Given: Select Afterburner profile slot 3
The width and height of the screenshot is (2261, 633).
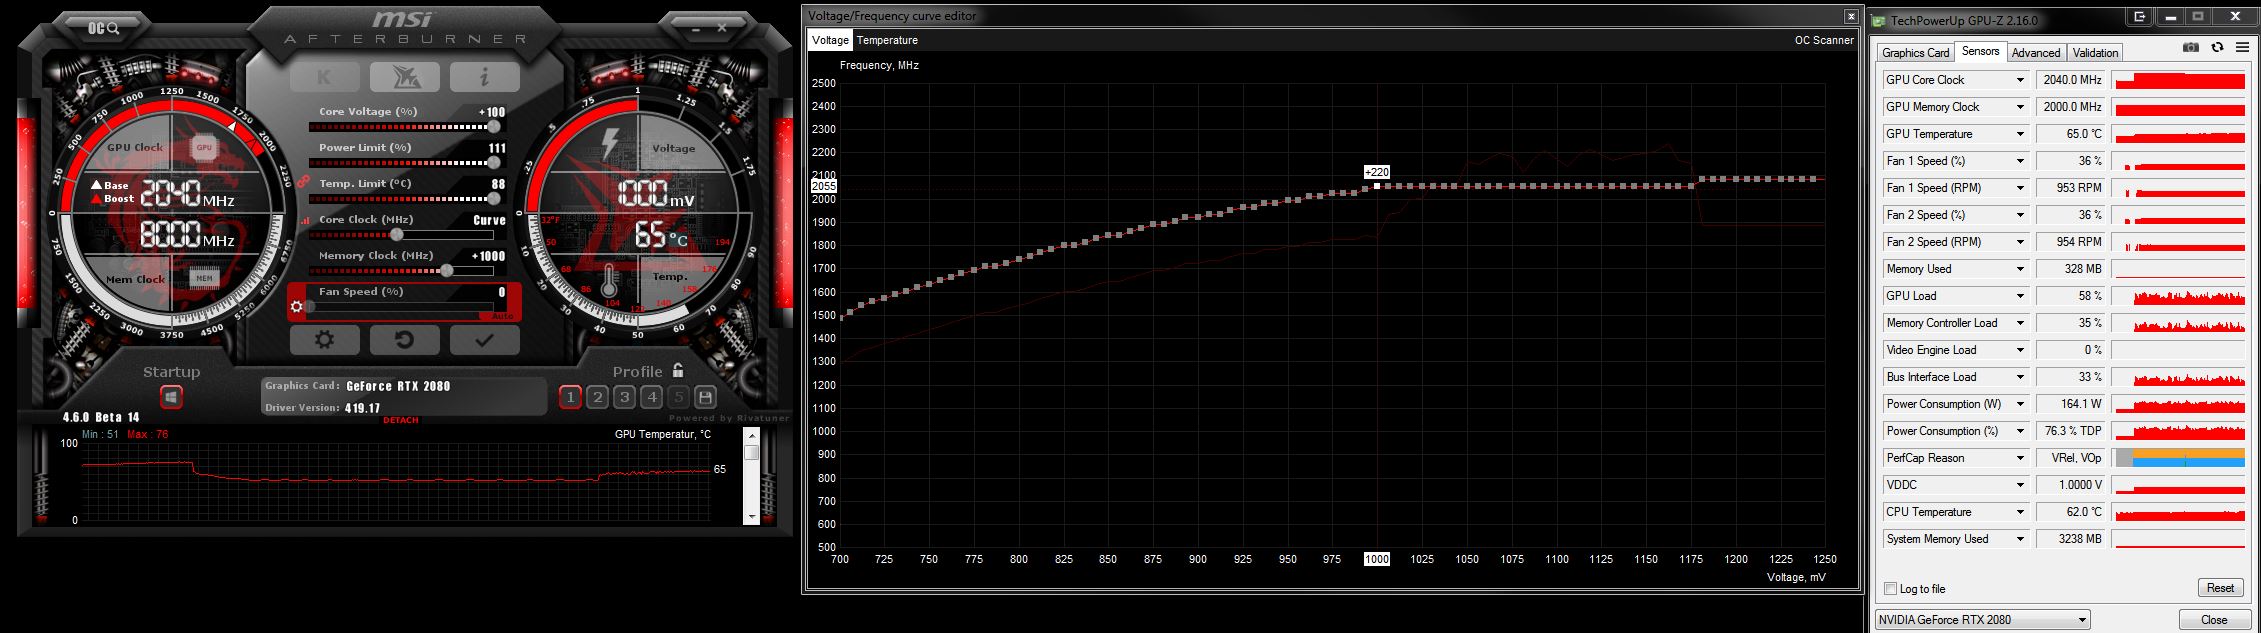Looking at the screenshot, I should (624, 397).
